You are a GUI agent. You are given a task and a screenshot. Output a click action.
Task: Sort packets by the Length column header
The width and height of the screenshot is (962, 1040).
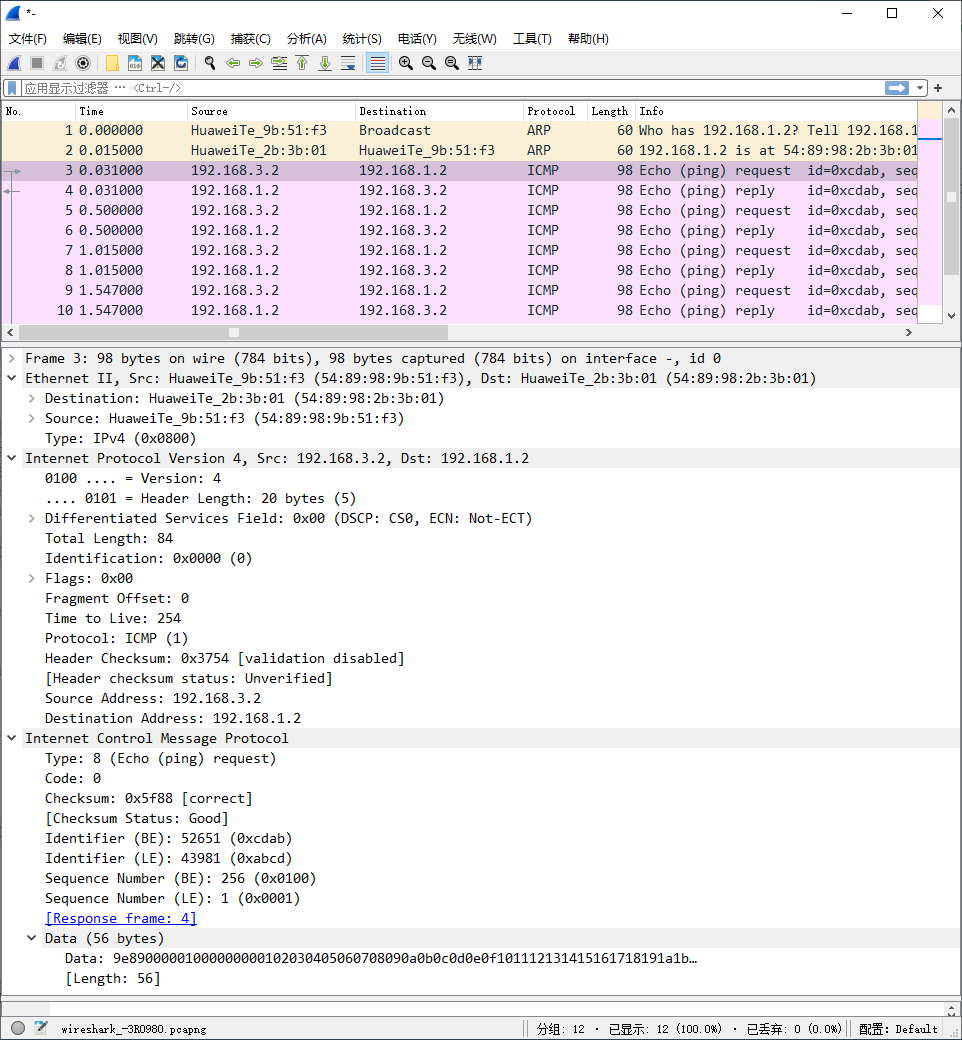612,111
